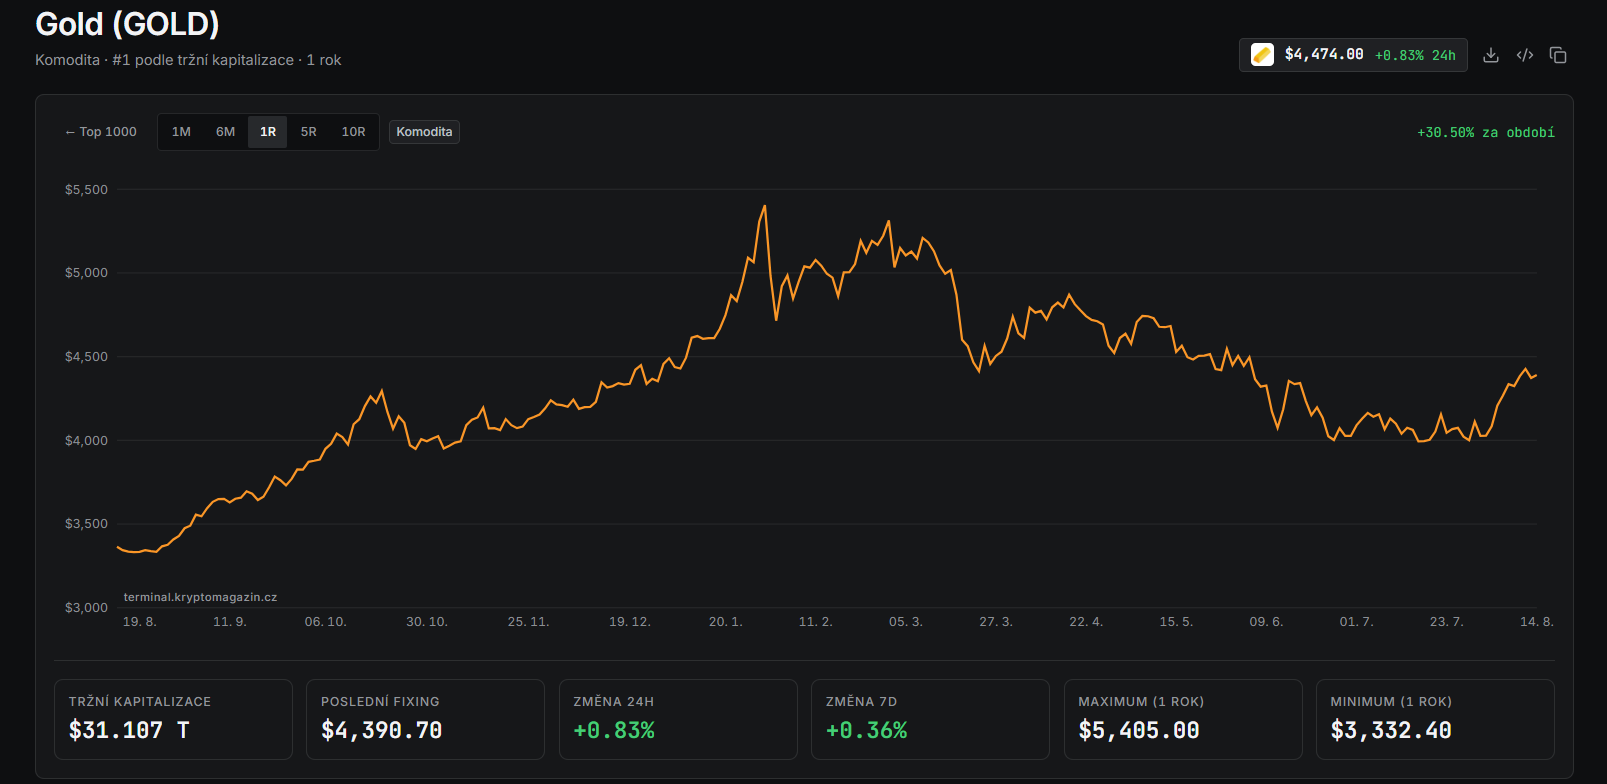The width and height of the screenshot is (1607, 784).
Task: Open embed code via the code brackets icon
Action: (x=1525, y=55)
